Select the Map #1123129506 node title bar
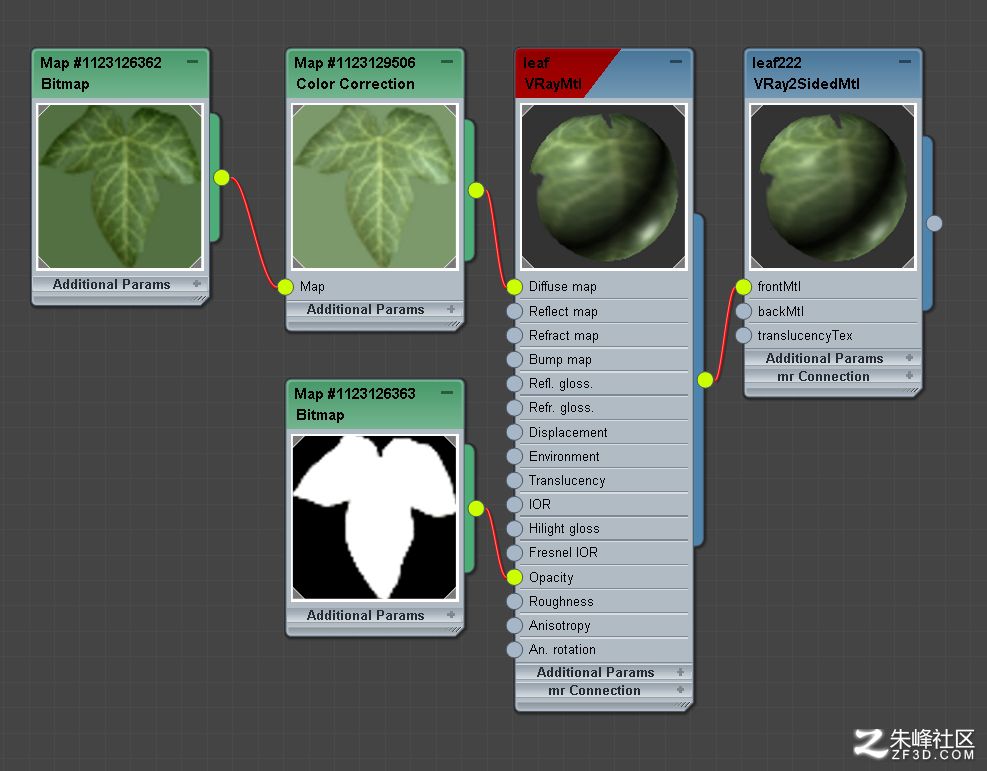Viewport: 987px width, 771px height. [x=375, y=73]
